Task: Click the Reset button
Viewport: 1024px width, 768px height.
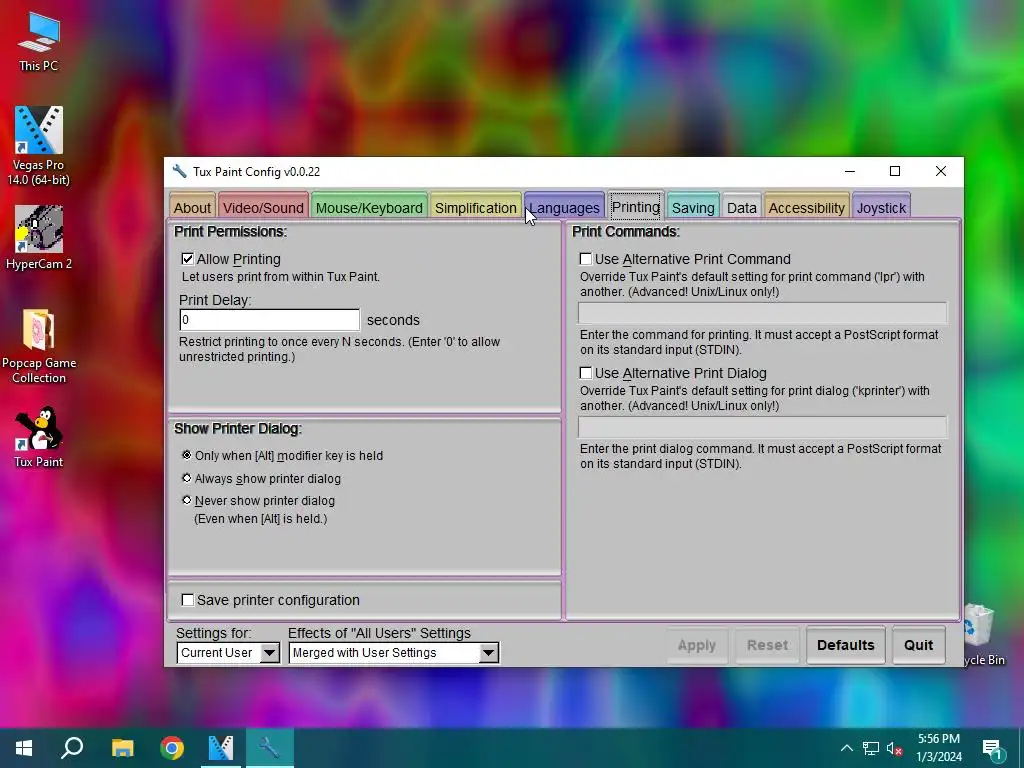Action: tap(767, 645)
